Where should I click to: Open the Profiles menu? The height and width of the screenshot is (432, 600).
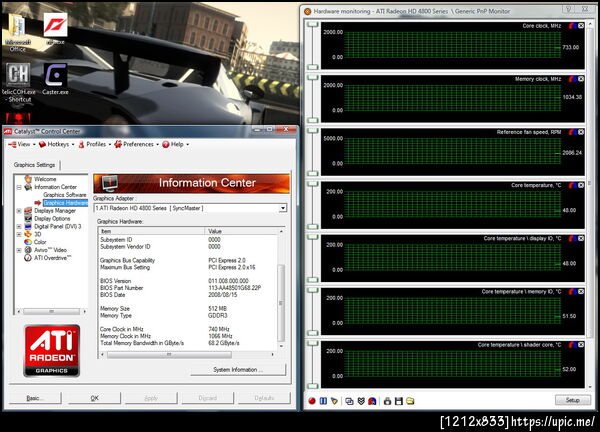tap(95, 144)
